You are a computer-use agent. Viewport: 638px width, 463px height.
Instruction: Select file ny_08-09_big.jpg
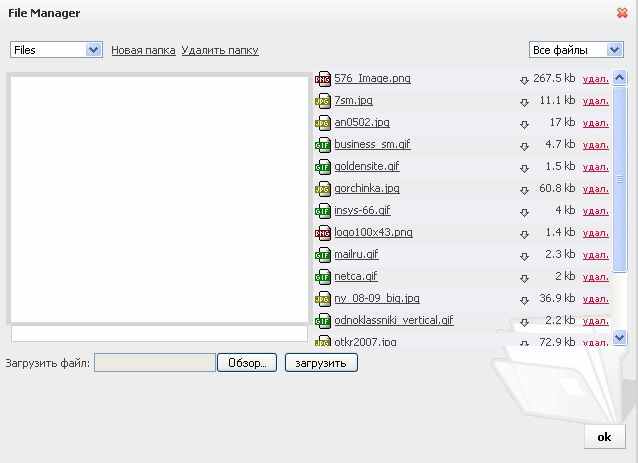pos(377,298)
